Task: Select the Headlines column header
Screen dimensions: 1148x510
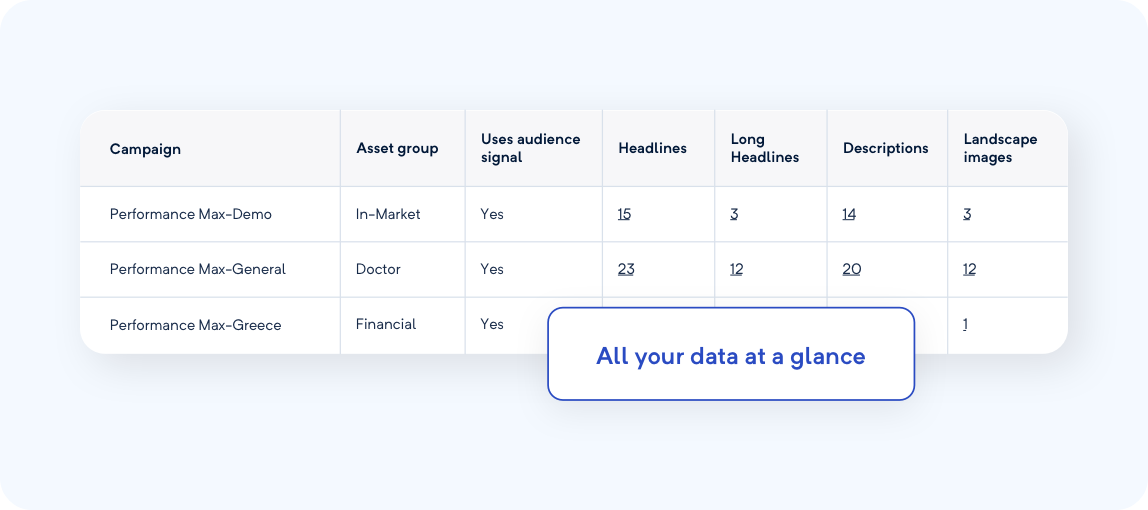Action: coord(652,149)
